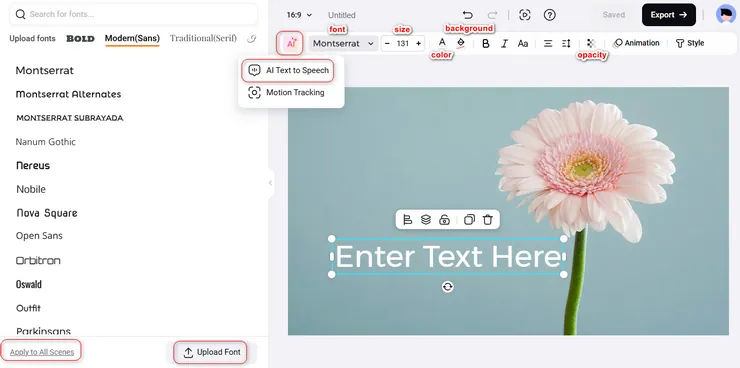Open the help question mark icon
The height and width of the screenshot is (368, 740).
(549, 15)
